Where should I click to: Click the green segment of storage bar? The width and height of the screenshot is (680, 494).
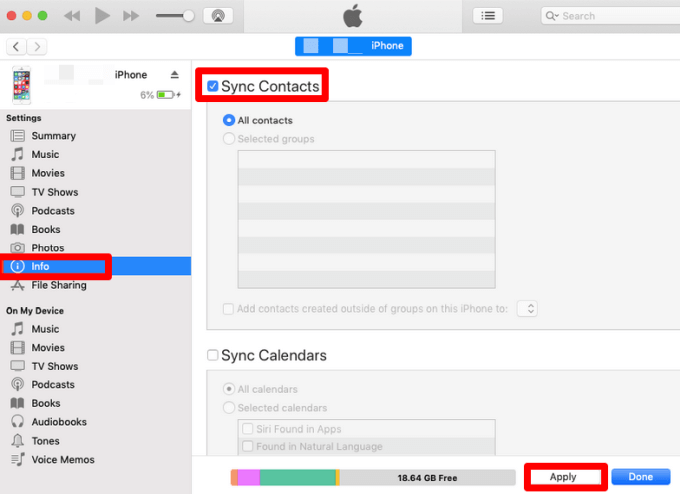pos(298,478)
